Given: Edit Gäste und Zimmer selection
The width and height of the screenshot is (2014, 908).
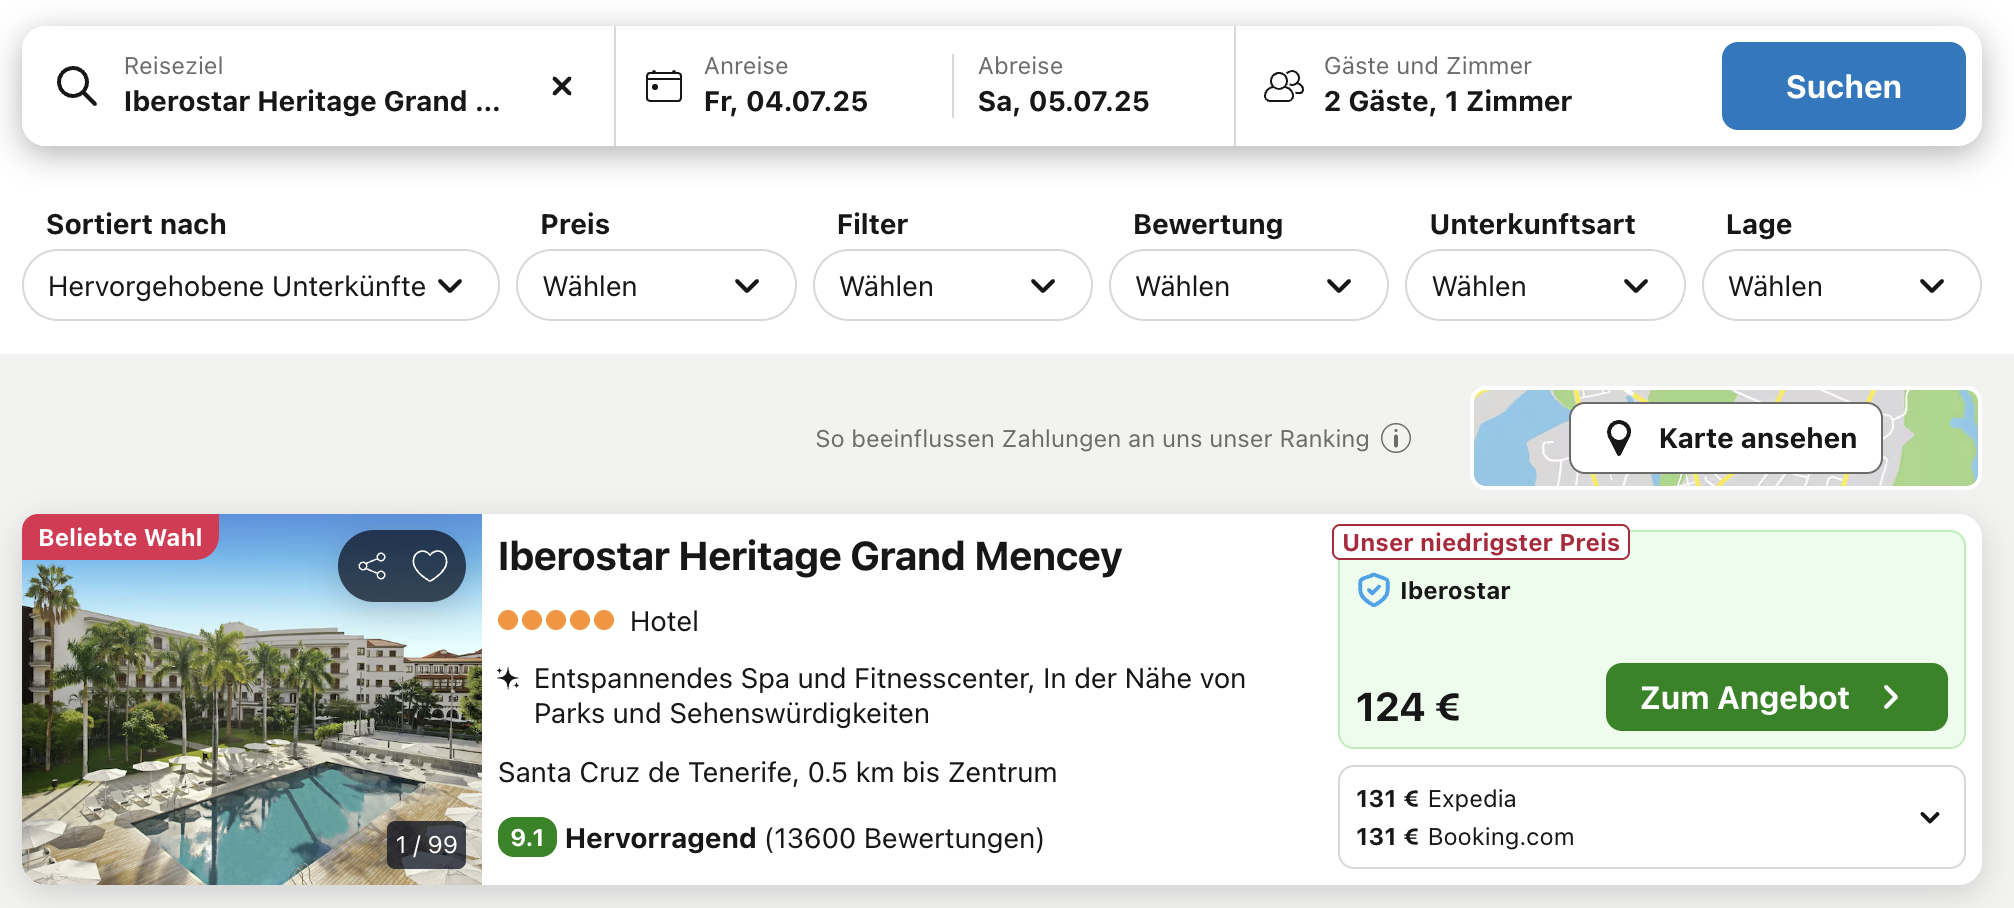Looking at the screenshot, I should pos(1447,86).
